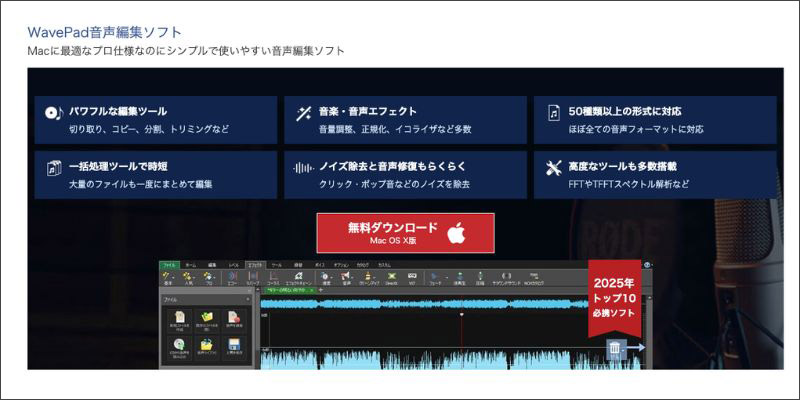Click the trash bin icon near the waveform

click(615, 348)
